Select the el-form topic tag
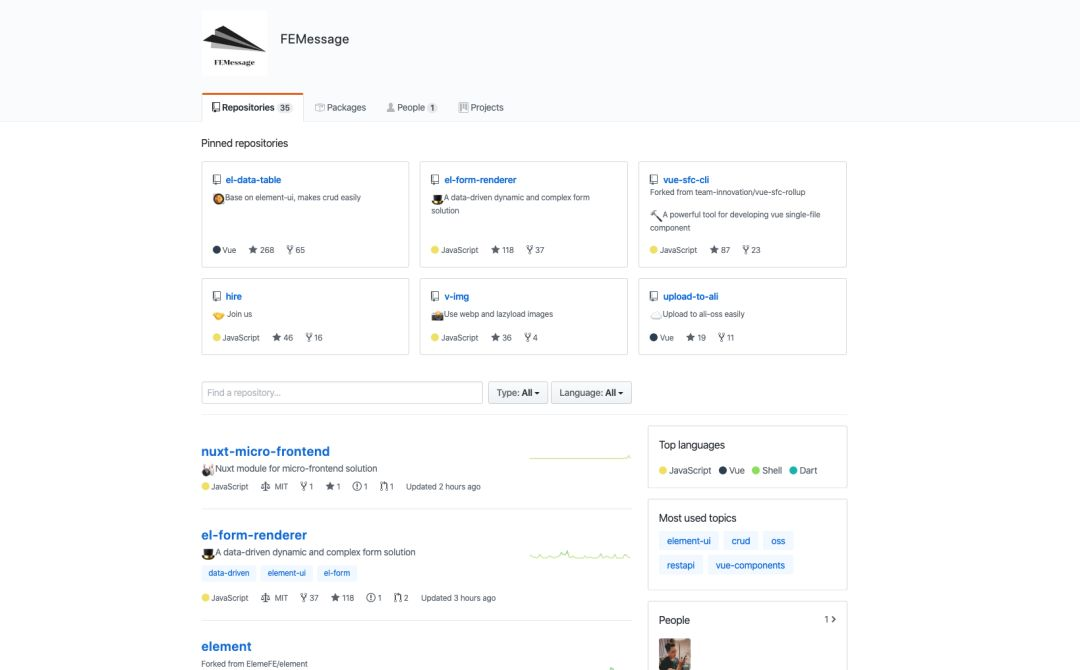The image size is (1080, 670). [x=337, y=573]
